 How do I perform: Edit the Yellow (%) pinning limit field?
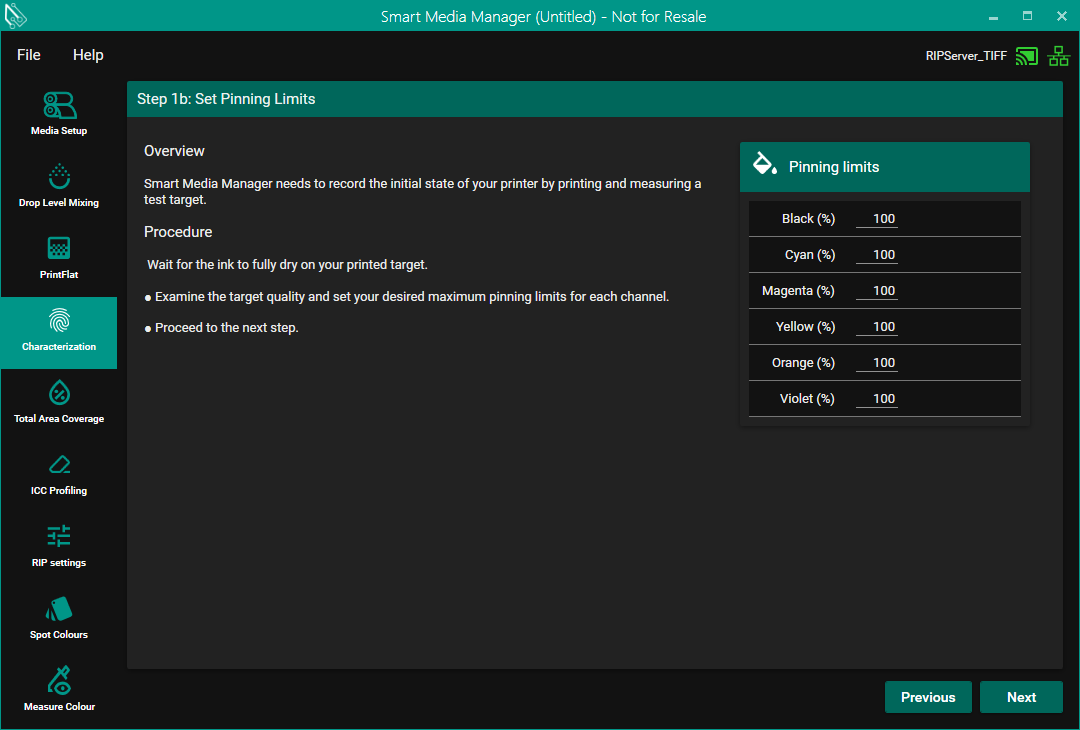pos(877,326)
